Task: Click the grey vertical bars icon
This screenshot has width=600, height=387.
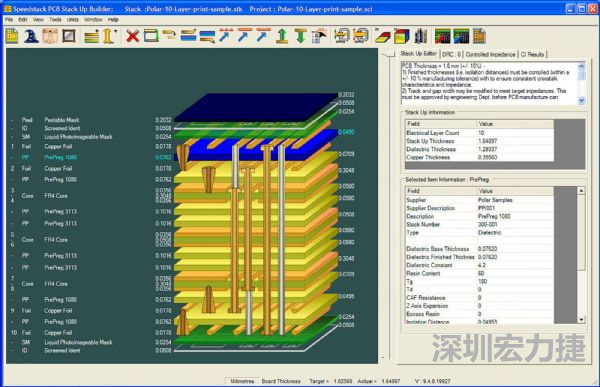Action: [x=421, y=36]
